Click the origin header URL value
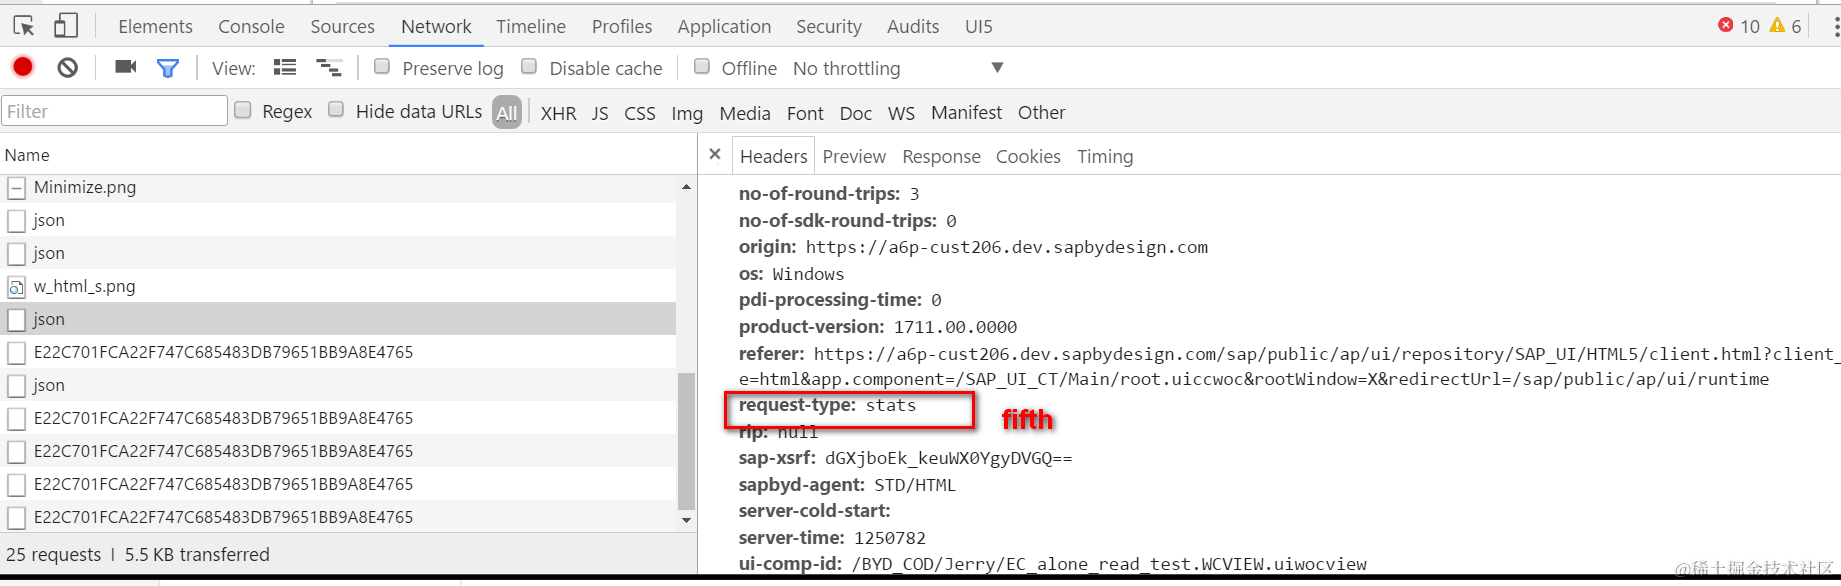Image resolution: width=1841 pixels, height=586 pixels. point(1006,247)
